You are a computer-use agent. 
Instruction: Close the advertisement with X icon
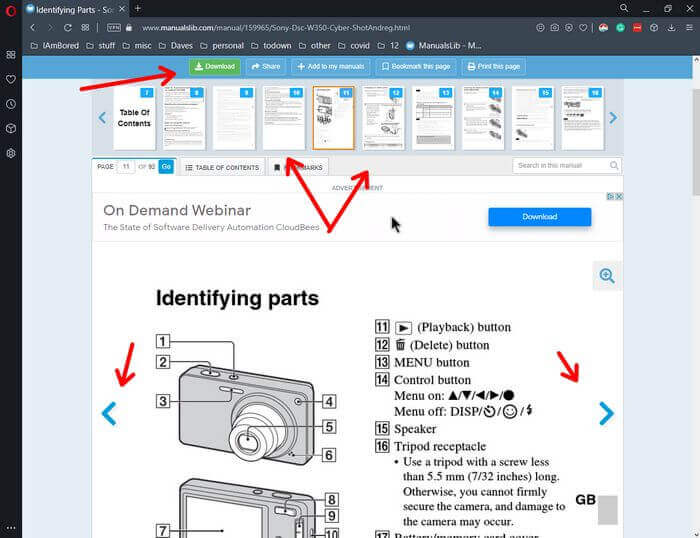tap(619, 196)
